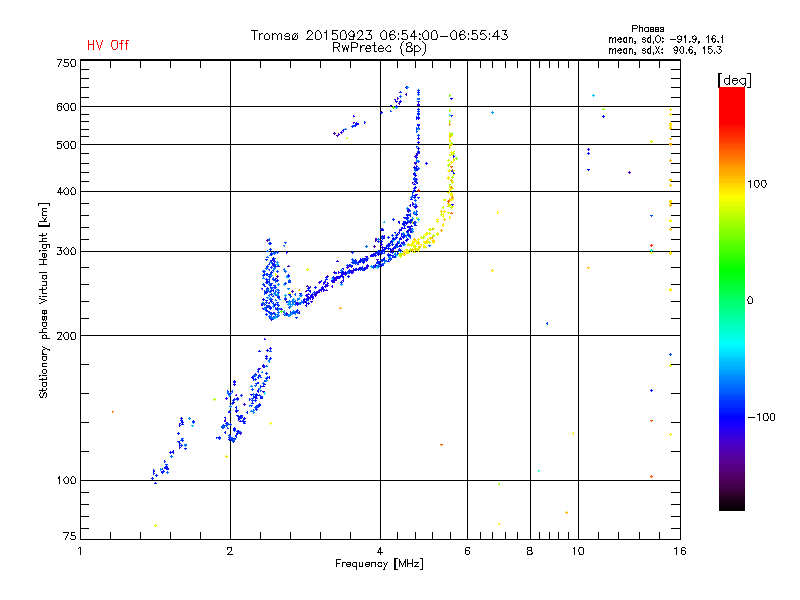Click the colorbar "-100" tick label
This screenshot has width=800, height=600.
point(761,417)
